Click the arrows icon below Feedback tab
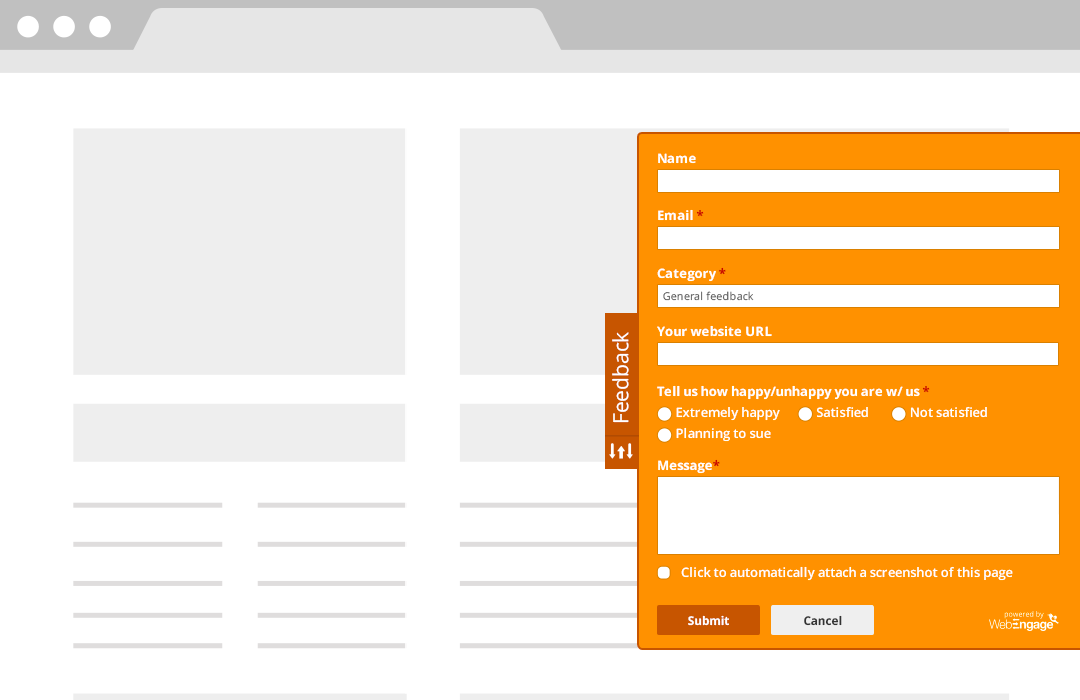Viewport: 1080px width, 700px height. pos(621,452)
